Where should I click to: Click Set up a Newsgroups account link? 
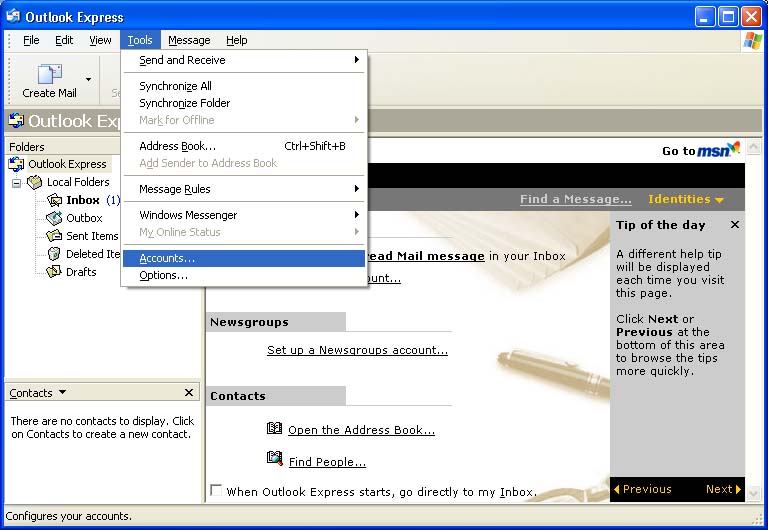[x=358, y=350]
